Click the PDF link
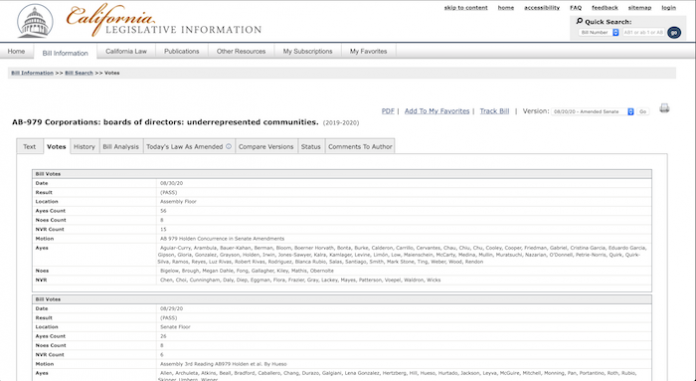 tap(388, 111)
